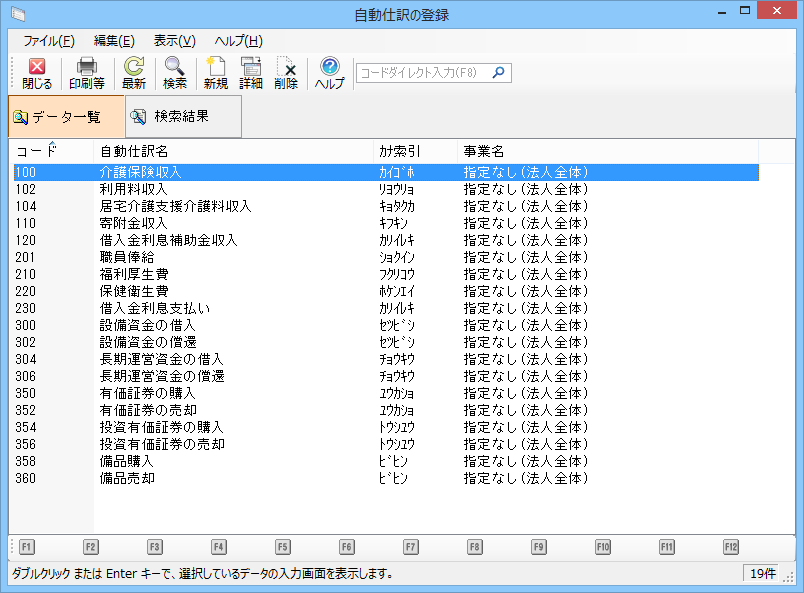Select the データ一覧 tab
The height and width of the screenshot is (593, 804).
tap(66, 117)
